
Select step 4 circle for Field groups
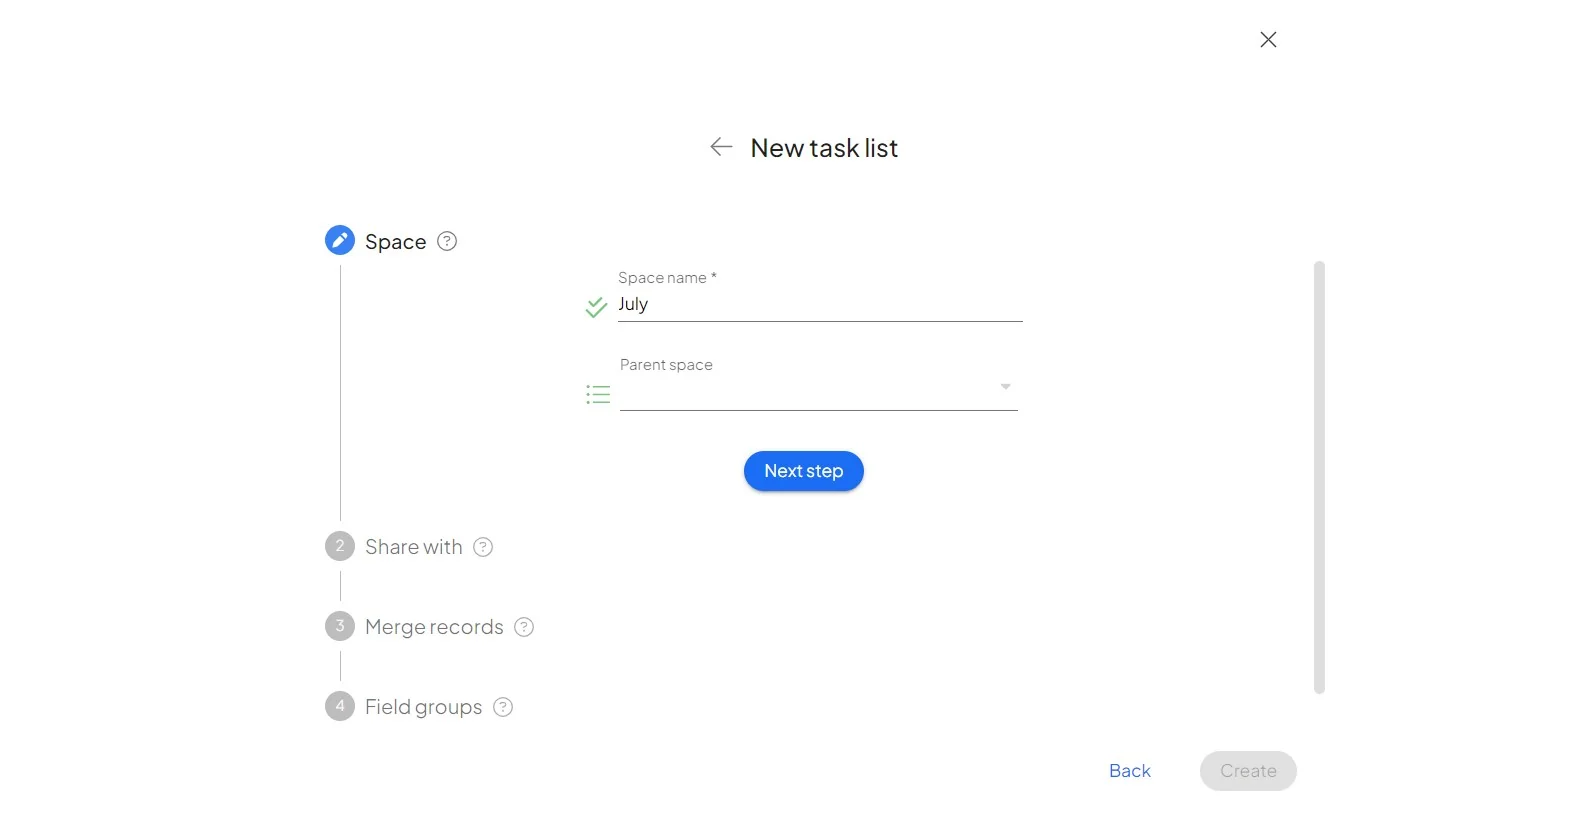340,706
